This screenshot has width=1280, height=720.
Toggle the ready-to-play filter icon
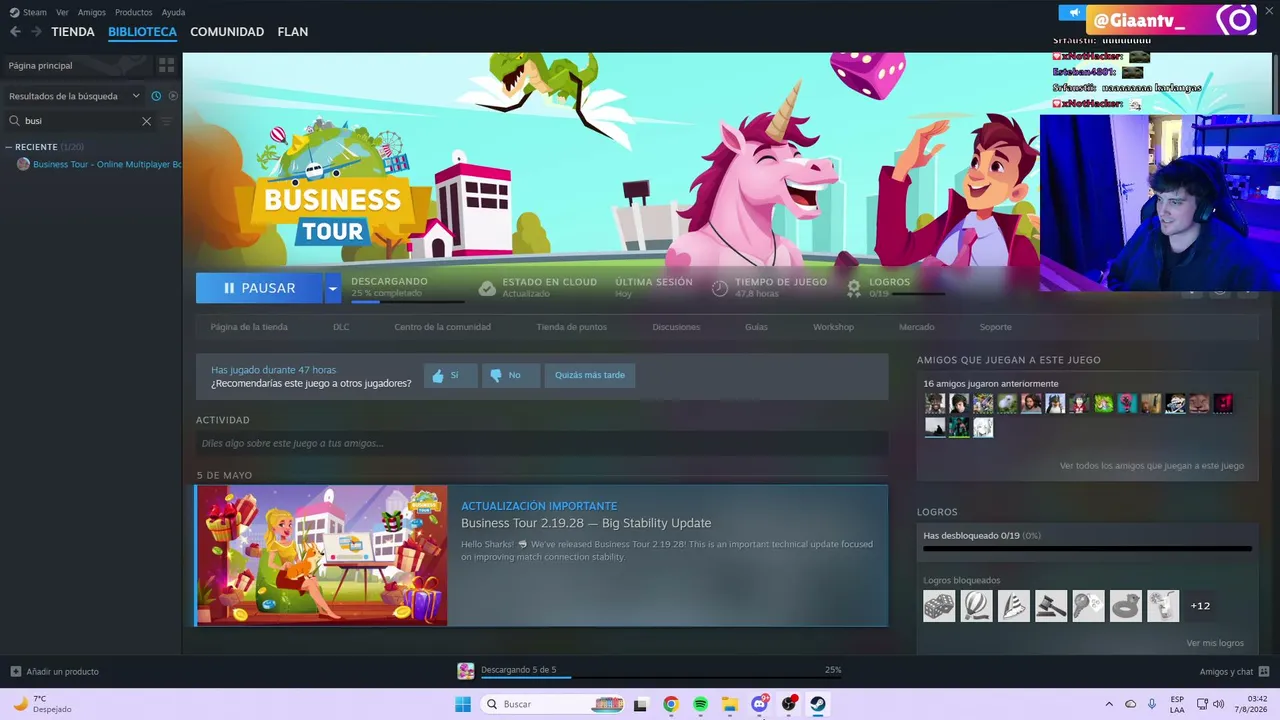pos(173,96)
